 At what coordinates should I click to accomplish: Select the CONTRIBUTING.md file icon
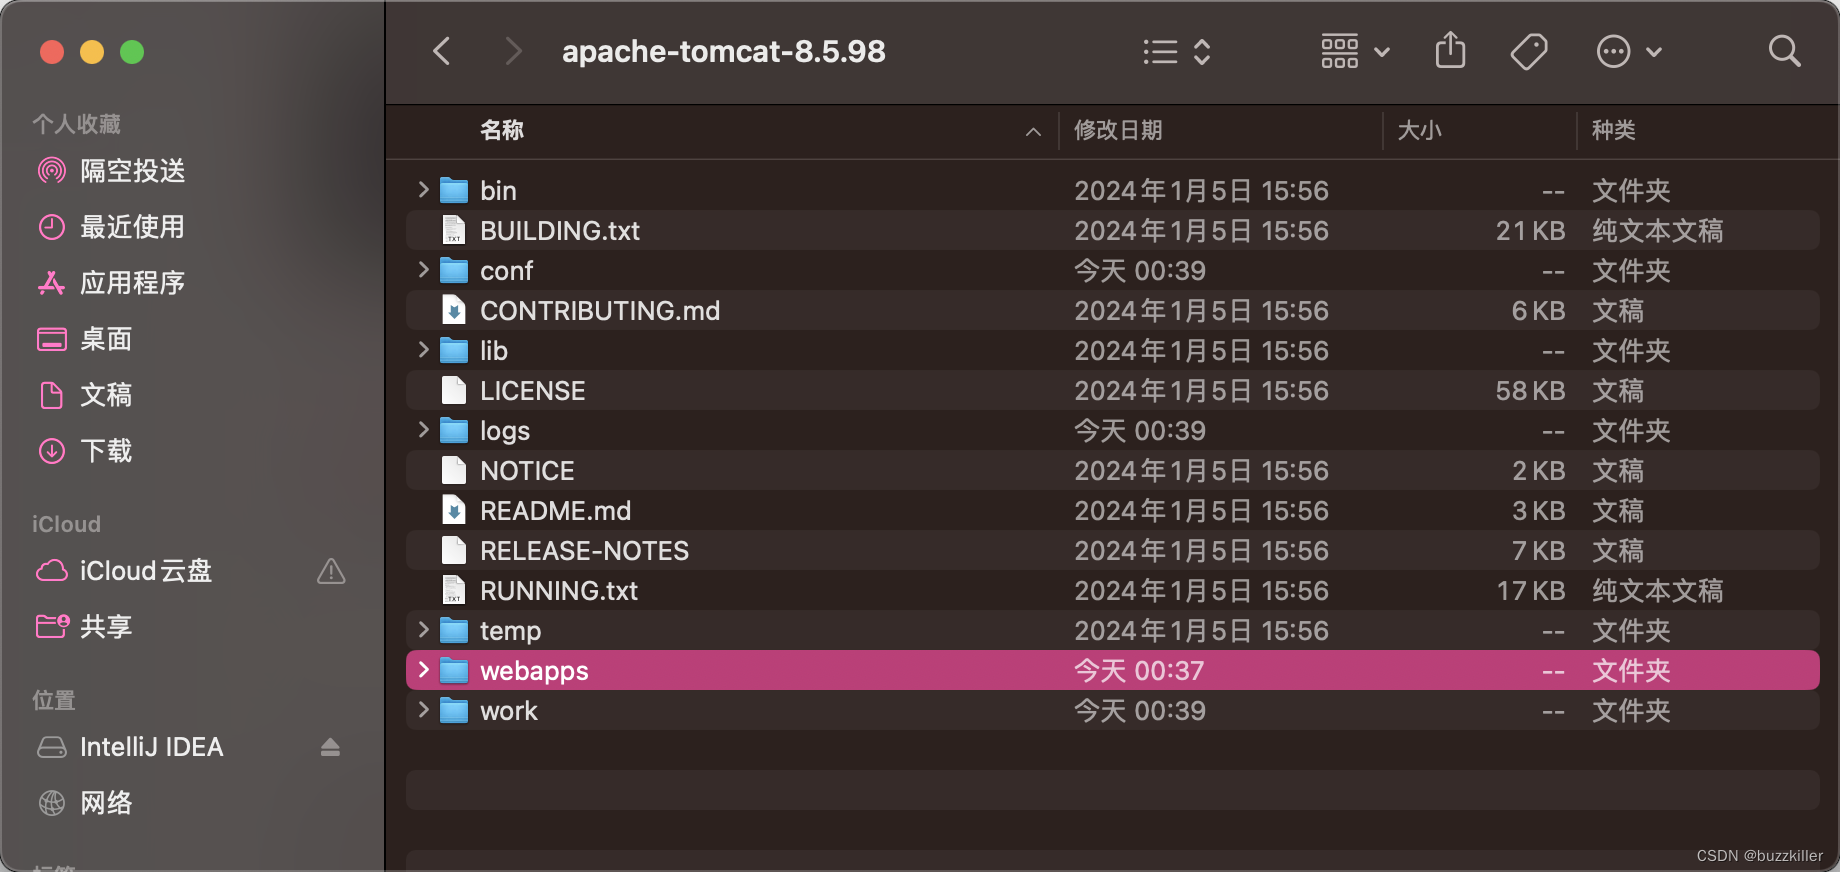click(x=454, y=310)
